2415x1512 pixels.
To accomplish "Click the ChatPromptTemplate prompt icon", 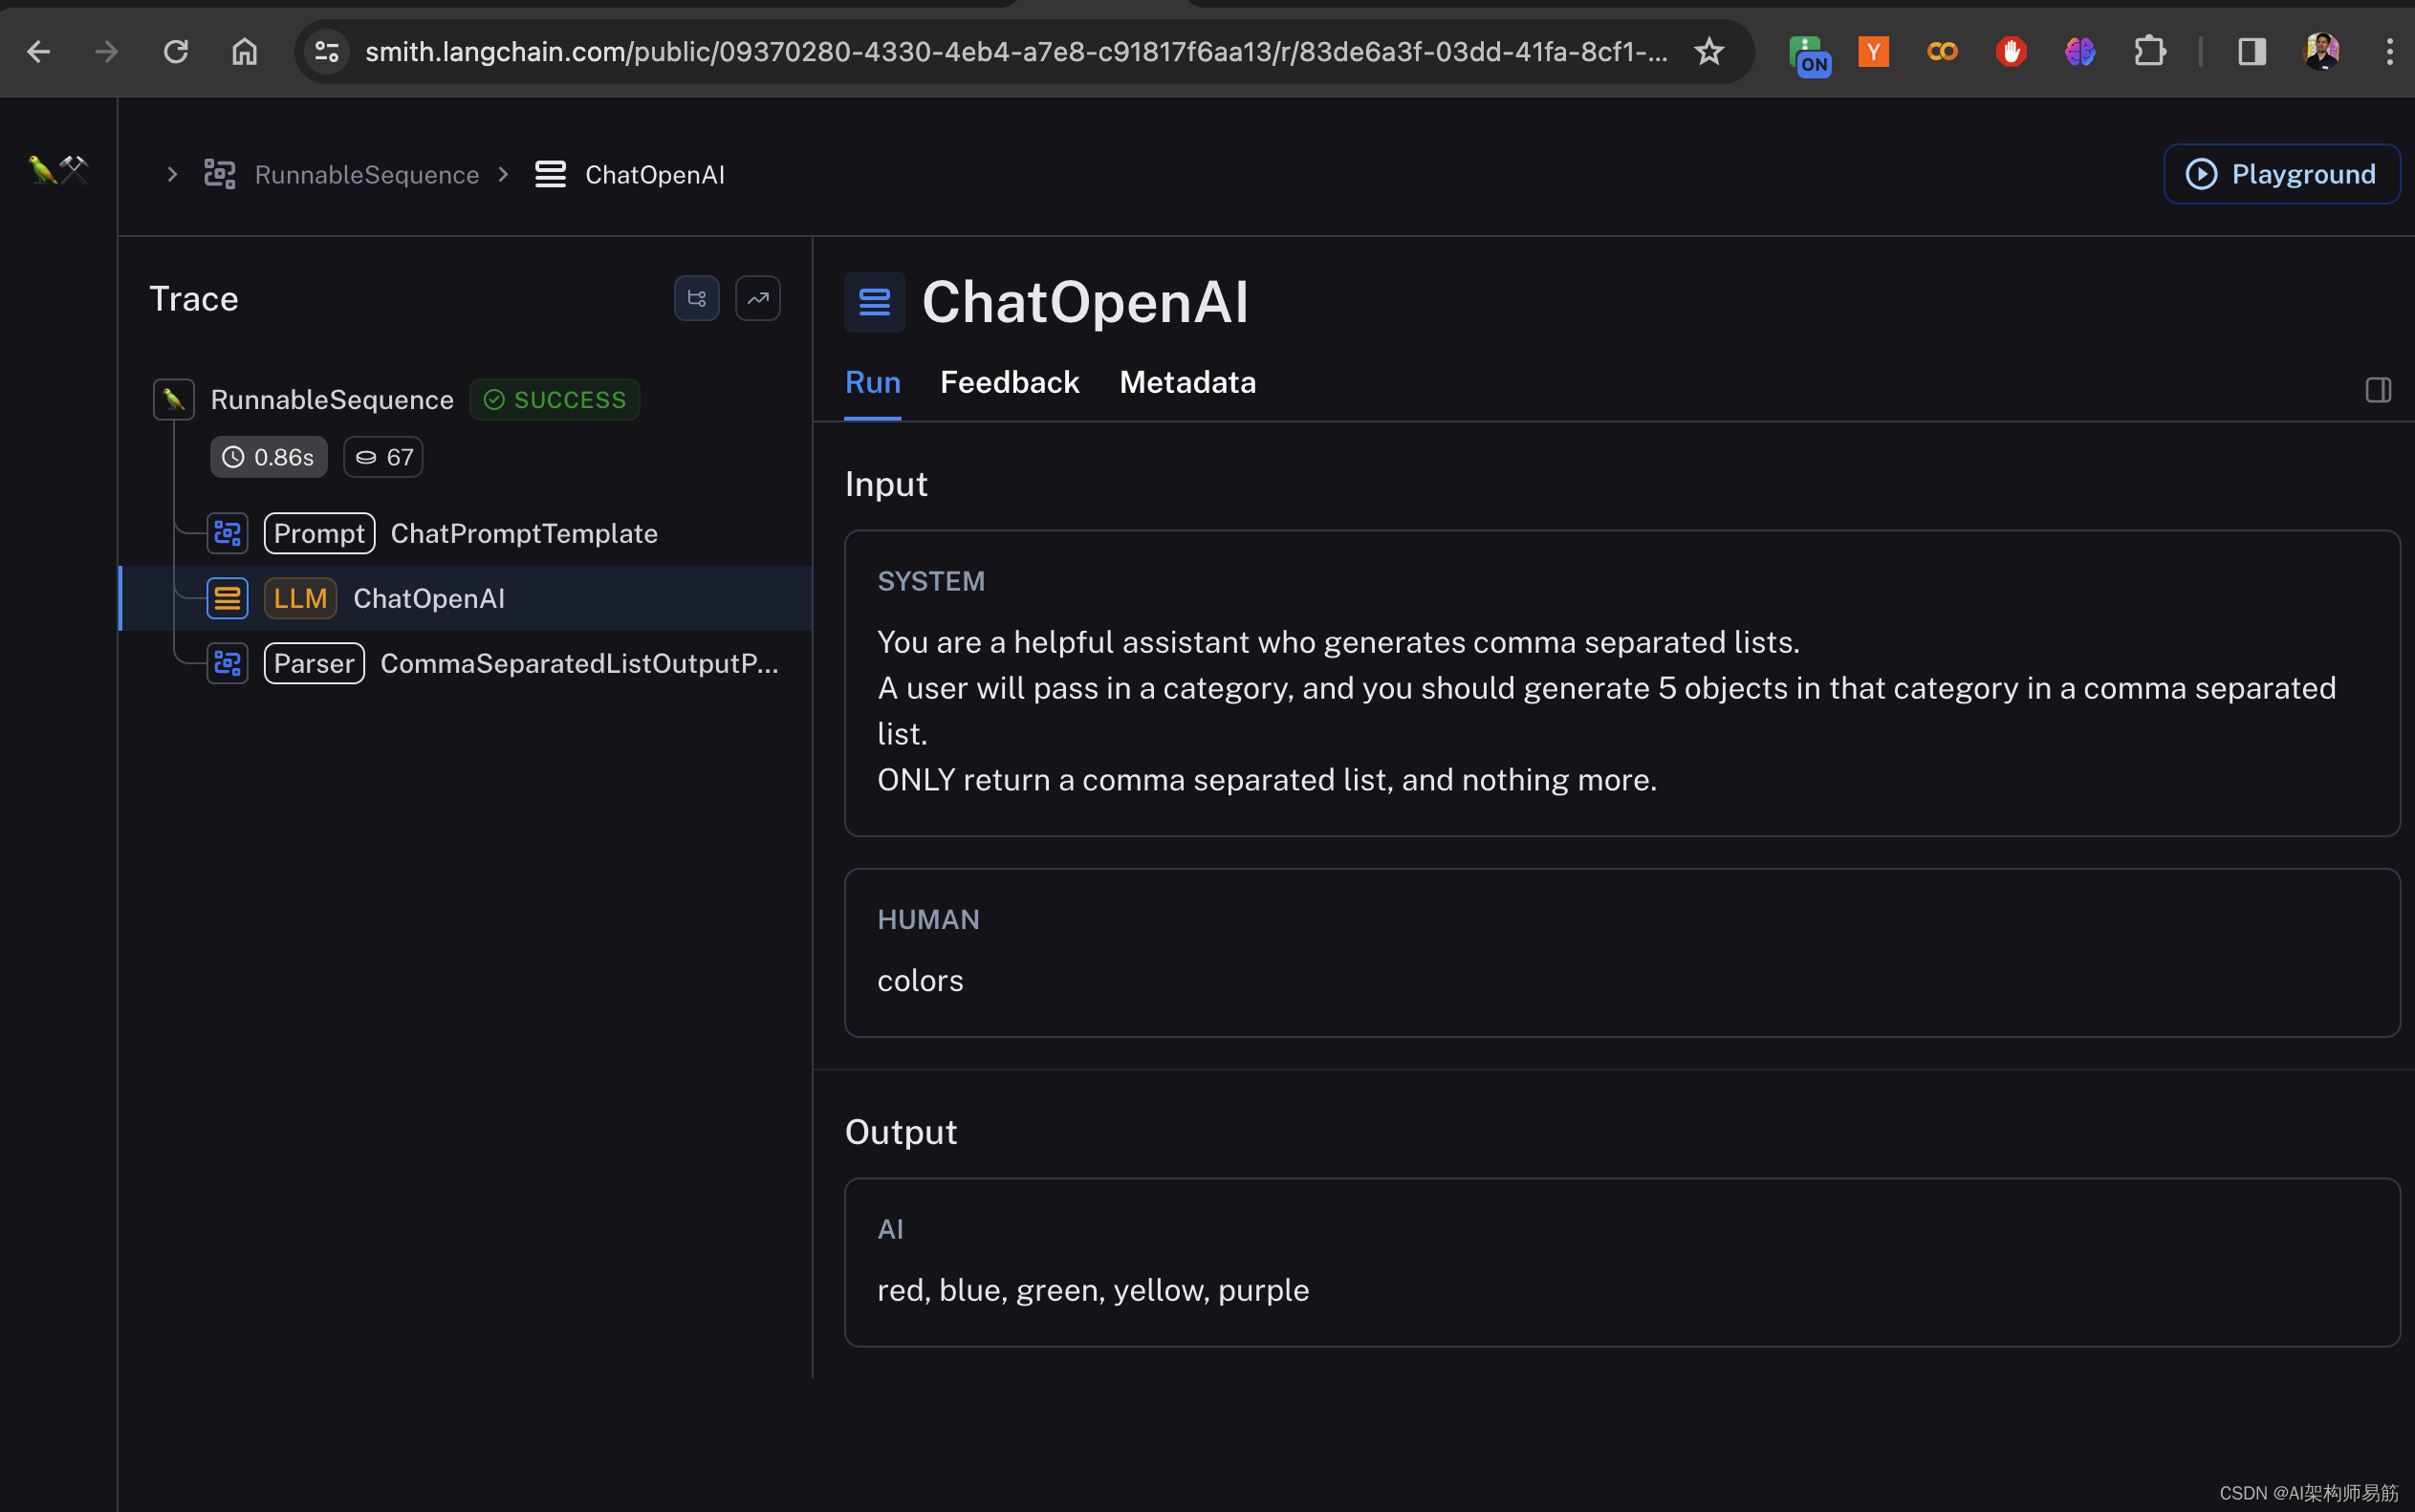I will 228,533.
